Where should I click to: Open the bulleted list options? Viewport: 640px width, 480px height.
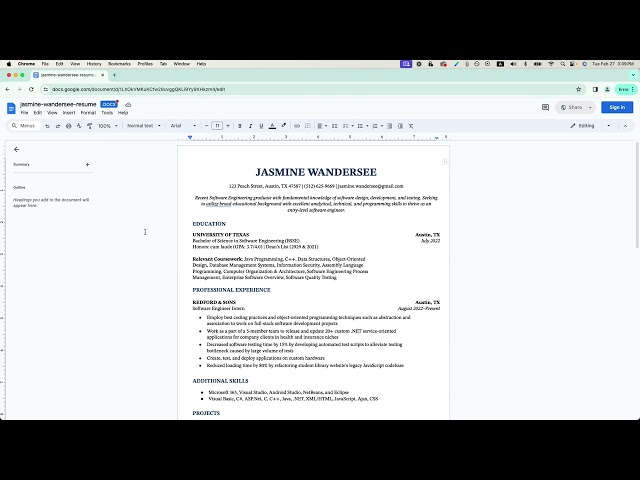(362, 126)
